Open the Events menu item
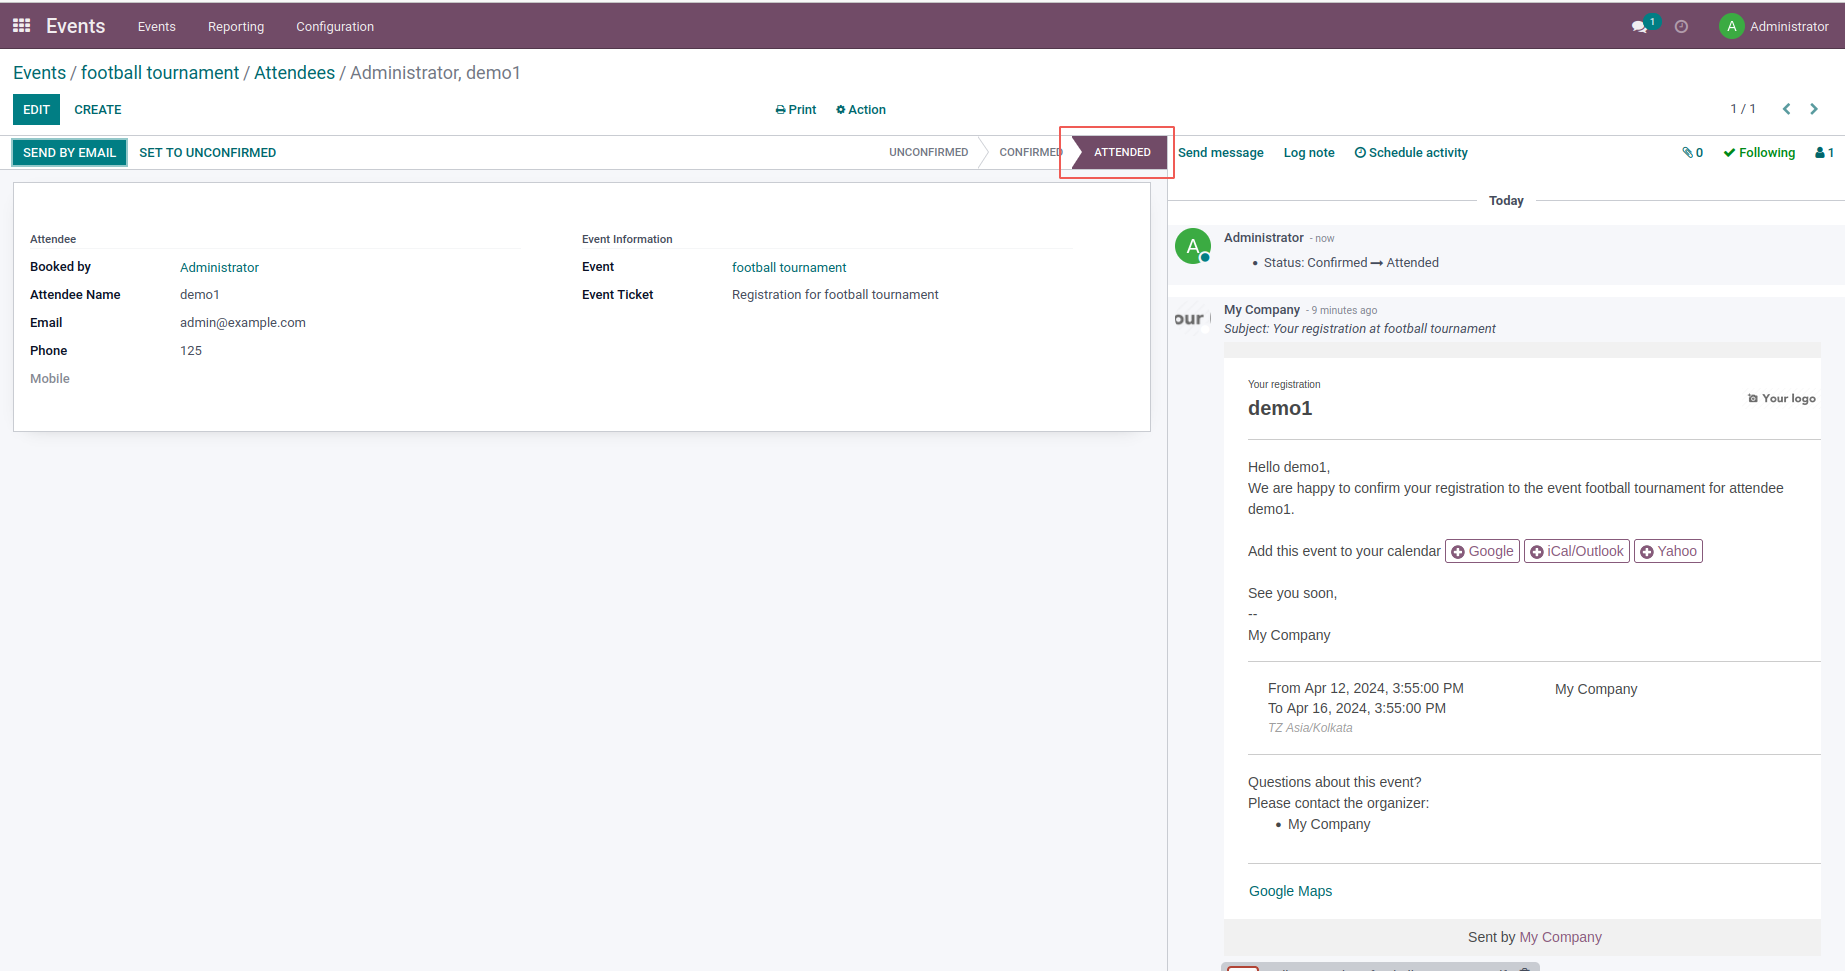 pos(157,27)
